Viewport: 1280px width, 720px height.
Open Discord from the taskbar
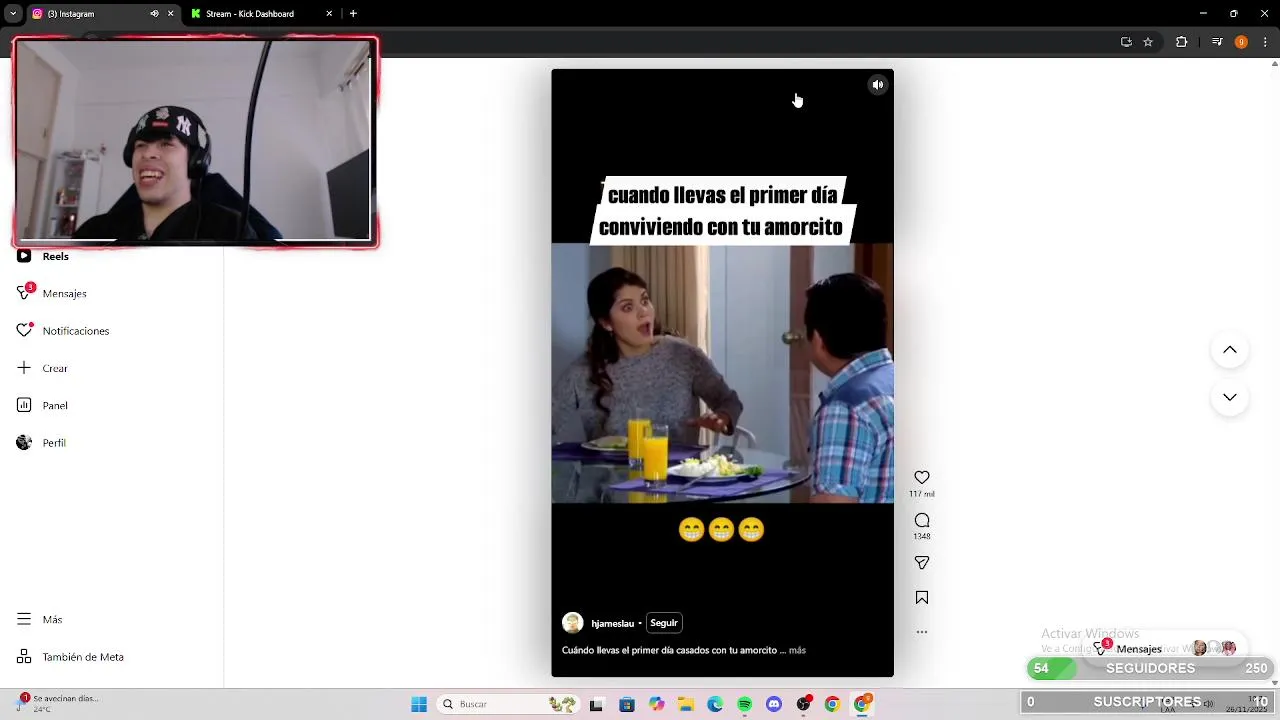[x=774, y=704]
